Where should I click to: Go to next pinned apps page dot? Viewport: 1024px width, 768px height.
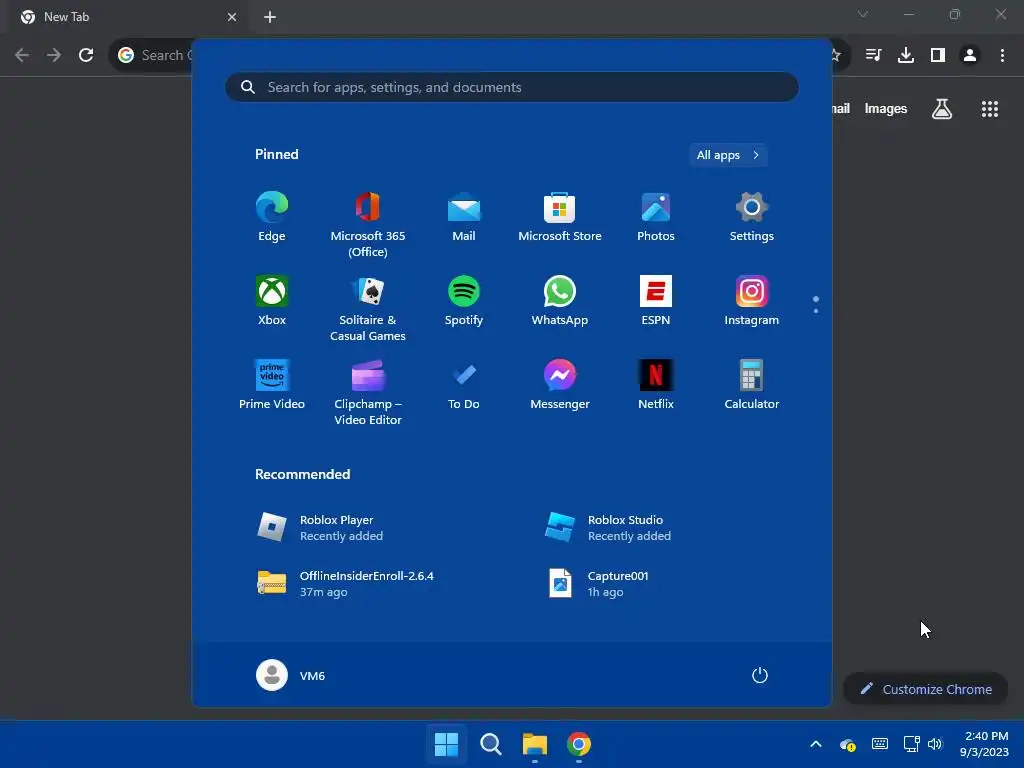coord(816,311)
